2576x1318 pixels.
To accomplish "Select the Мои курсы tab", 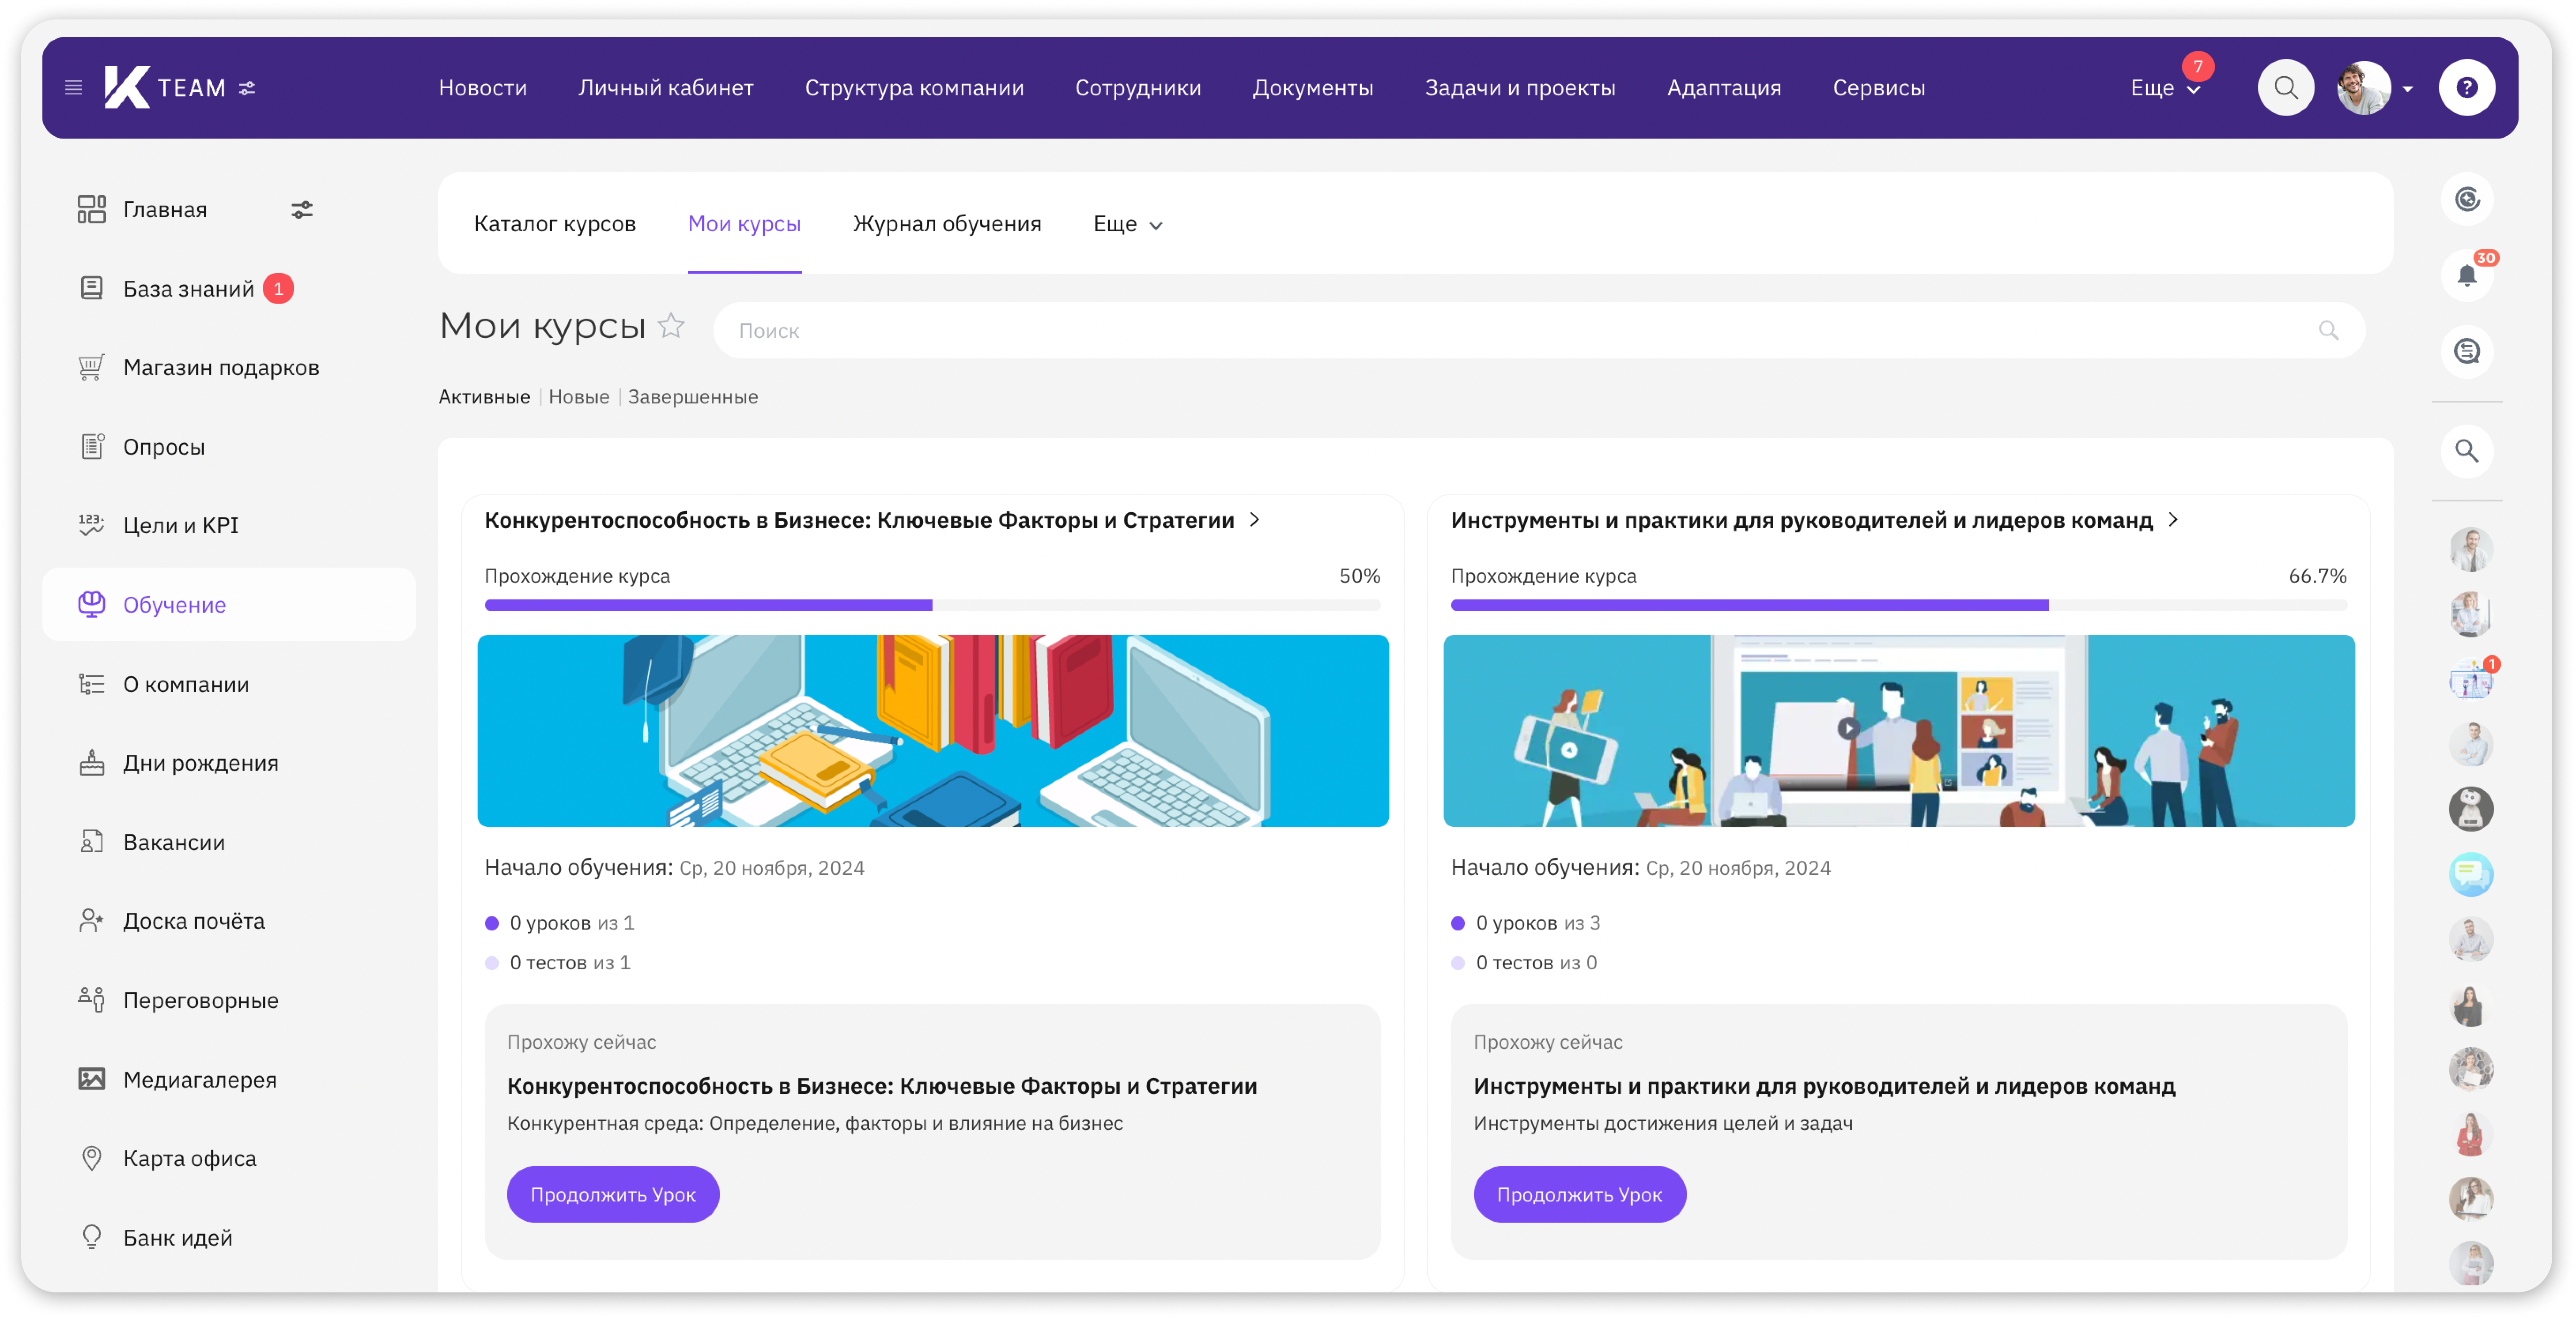I will click(x=744, y=224).
